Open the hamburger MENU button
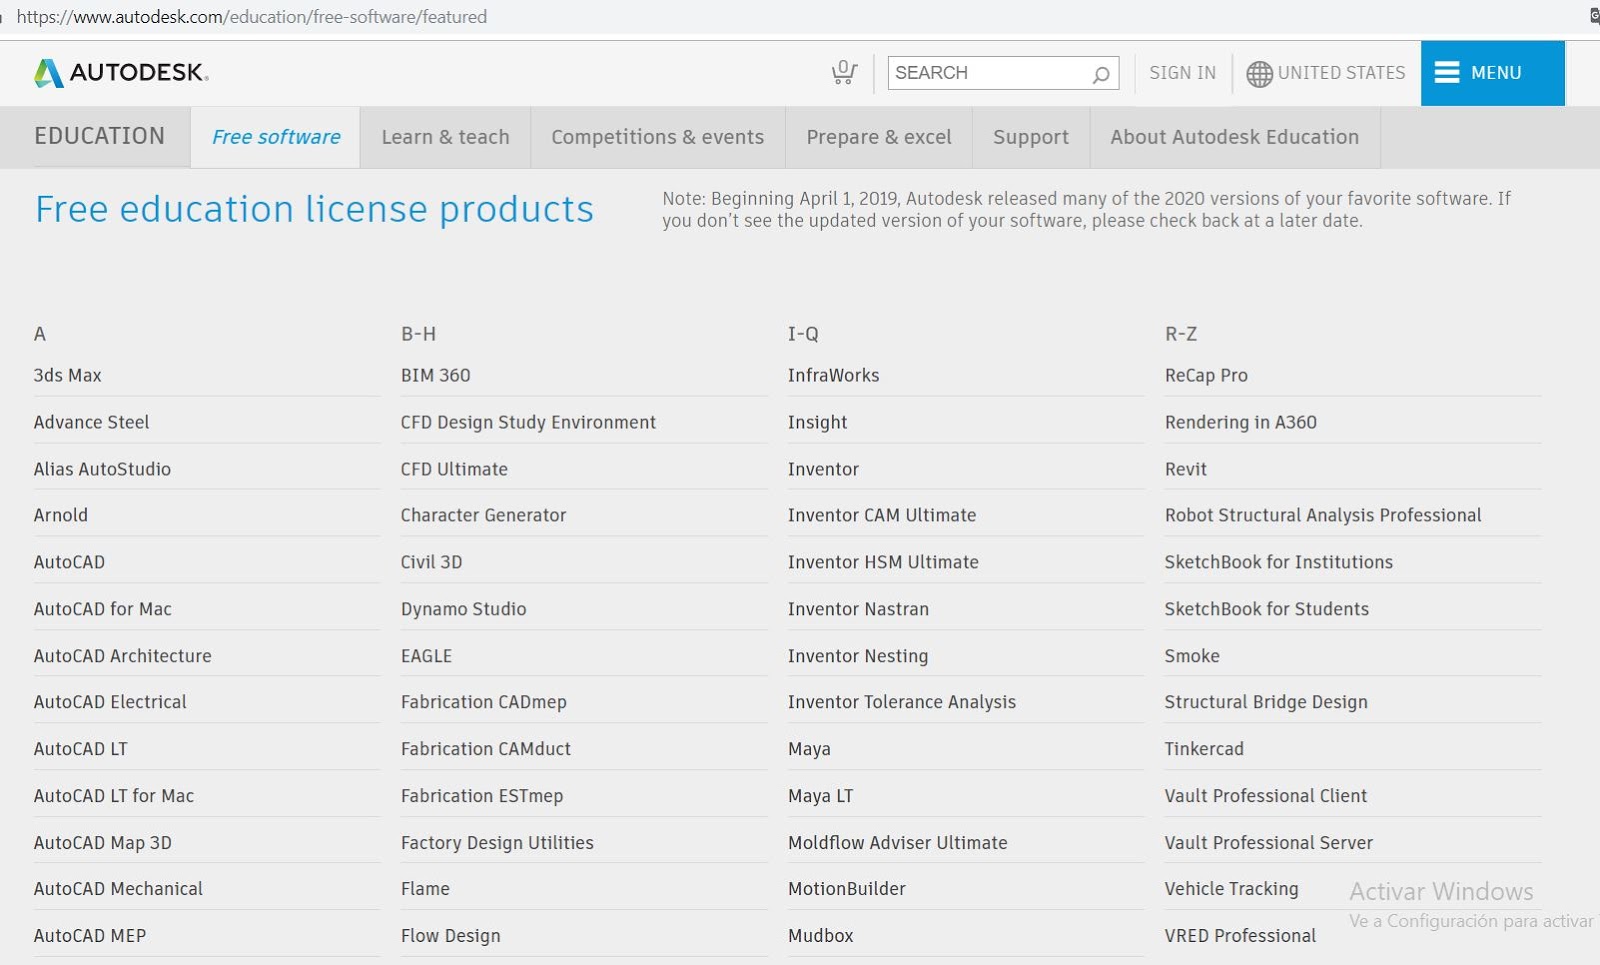The width and height of the screenshot is (1600, 965). point(1492,73)
